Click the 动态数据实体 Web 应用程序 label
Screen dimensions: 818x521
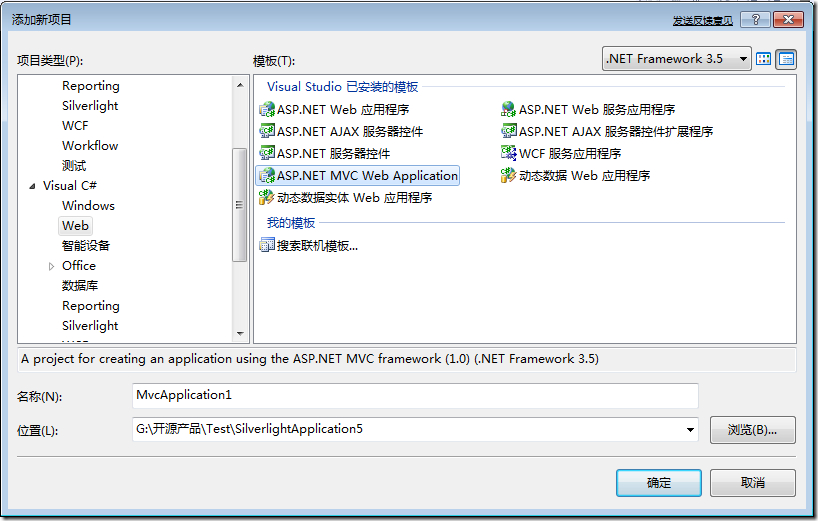pos(354,198)
